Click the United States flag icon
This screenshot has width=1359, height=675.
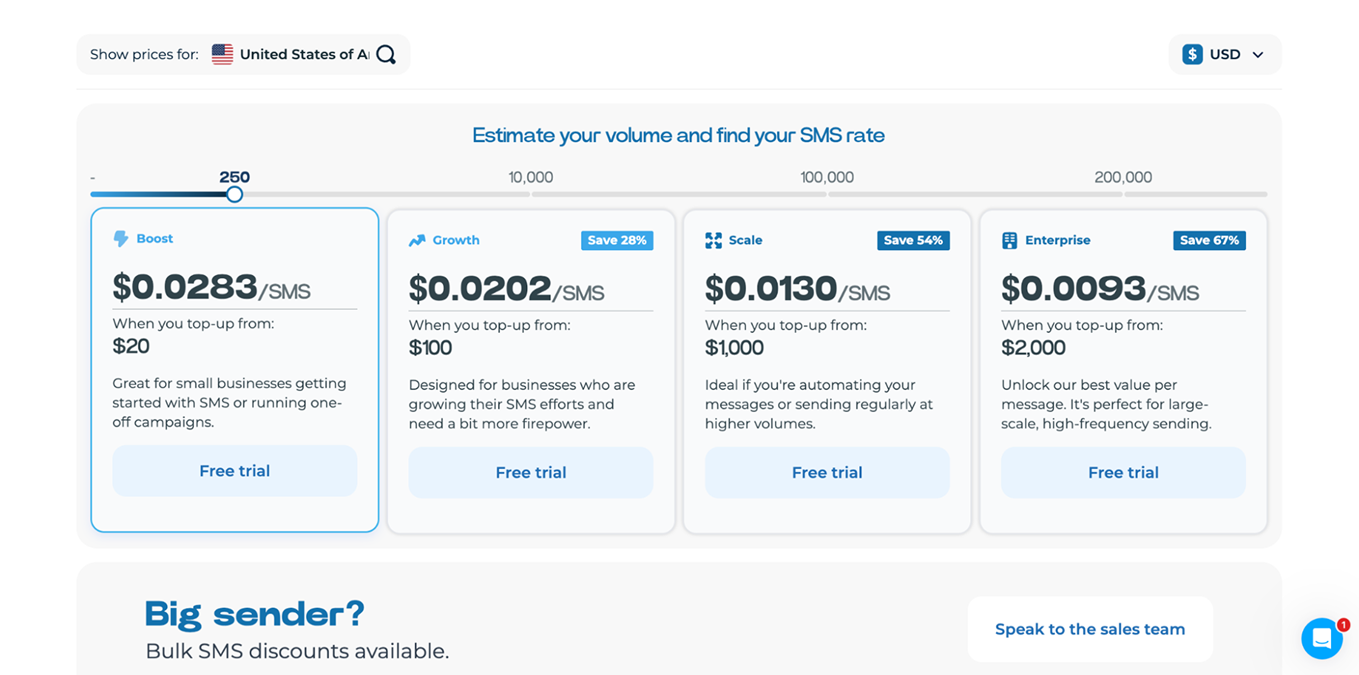click(222, 55)
